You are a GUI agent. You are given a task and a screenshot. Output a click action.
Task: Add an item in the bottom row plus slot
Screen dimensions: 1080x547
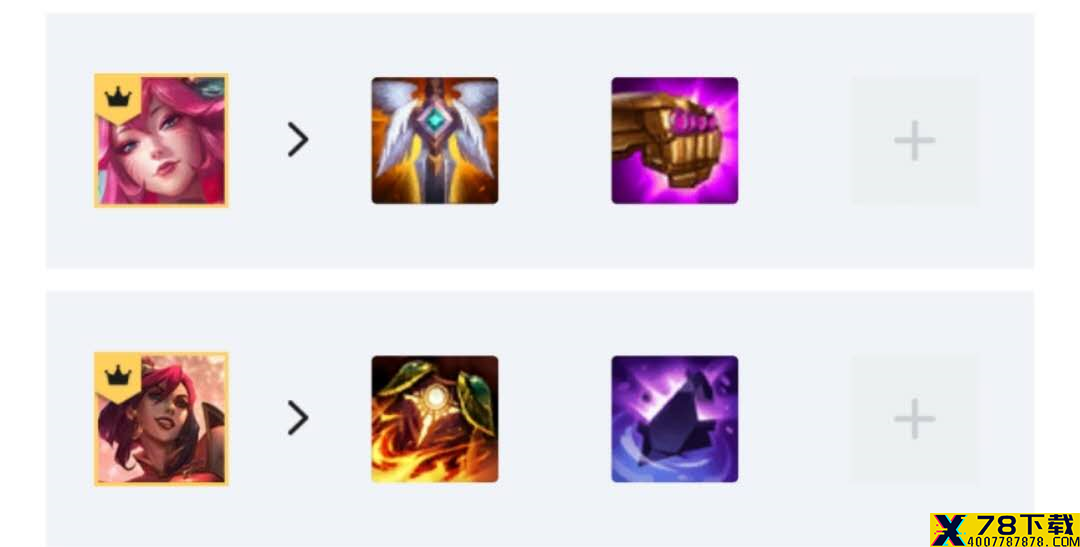point(914,419)
